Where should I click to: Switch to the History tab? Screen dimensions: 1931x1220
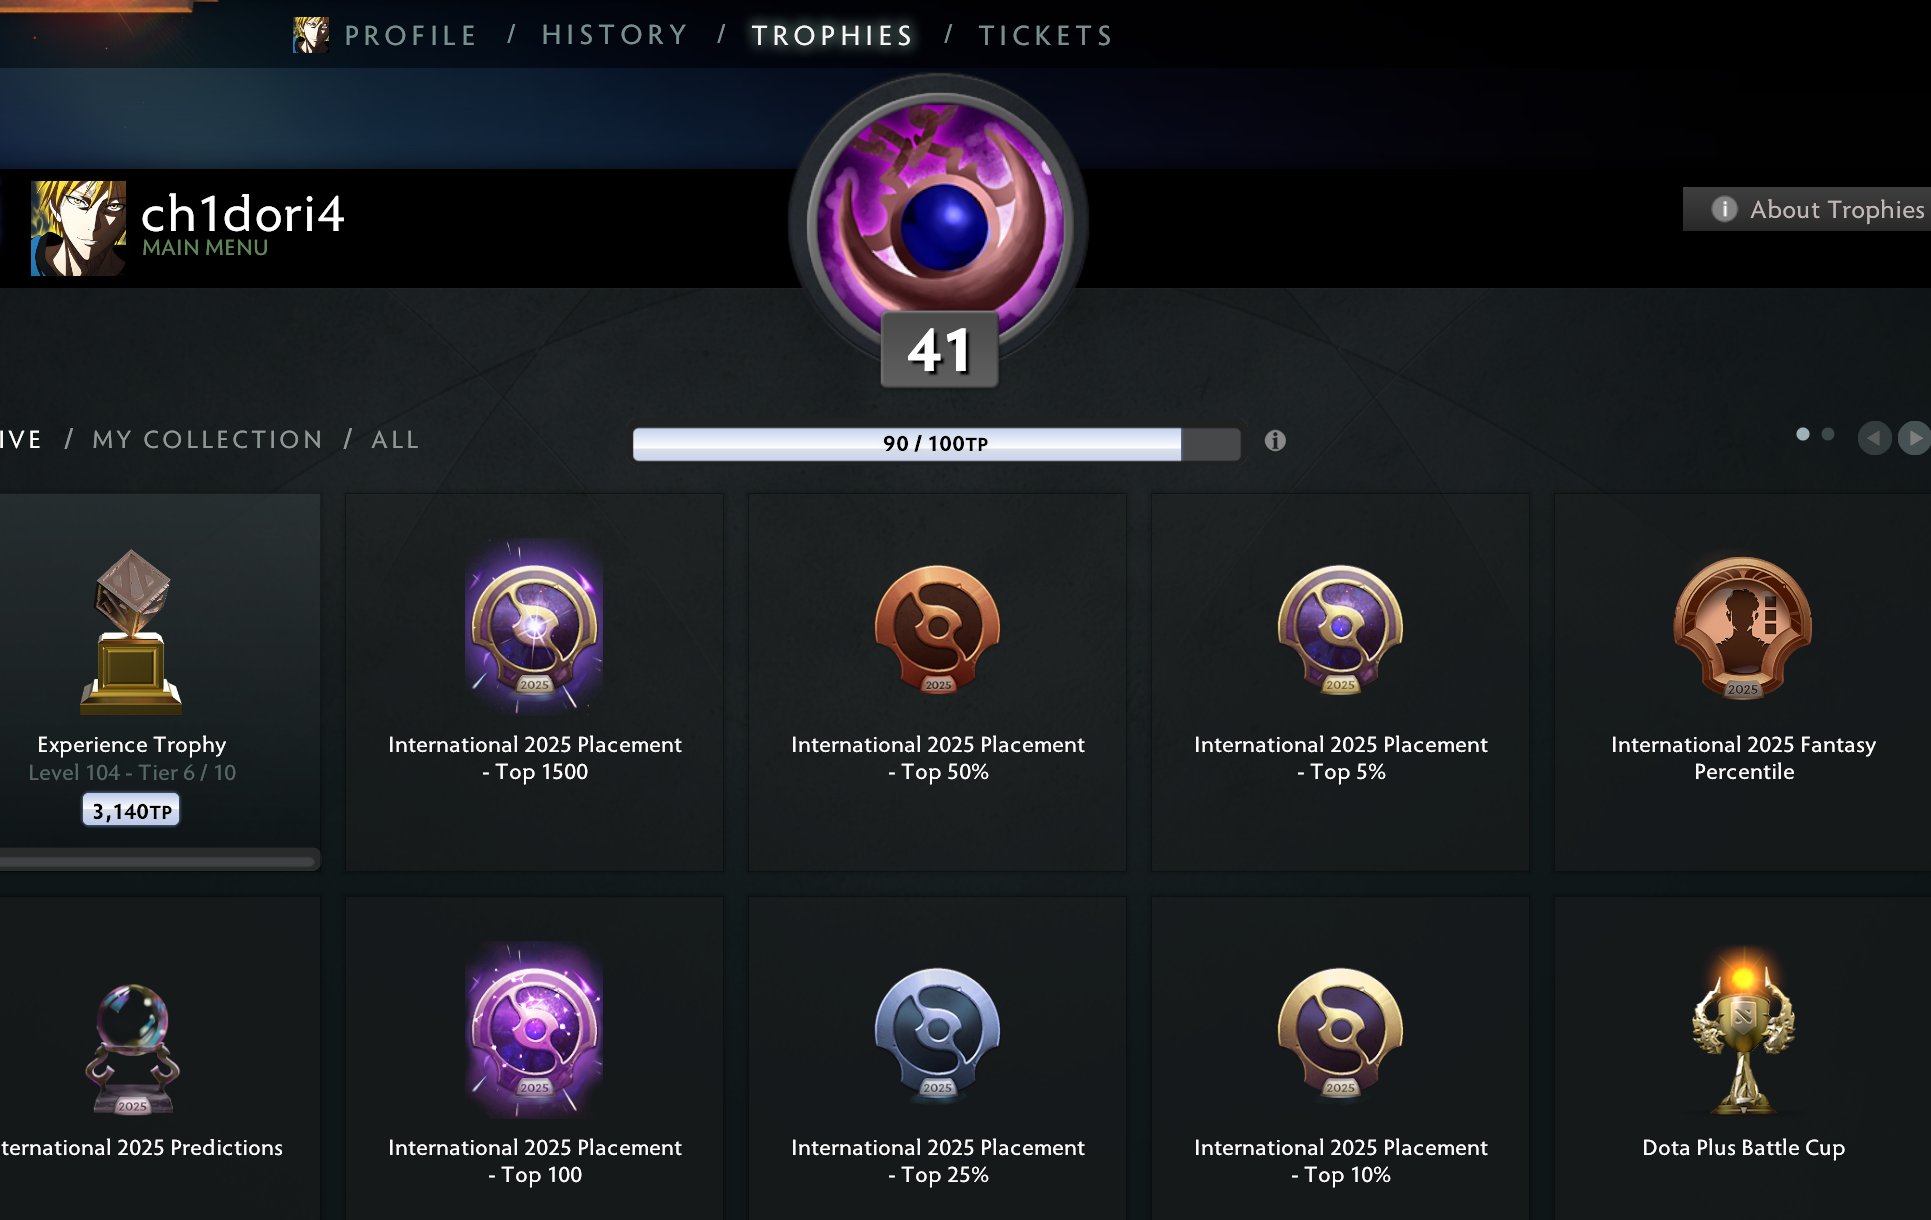614,36
